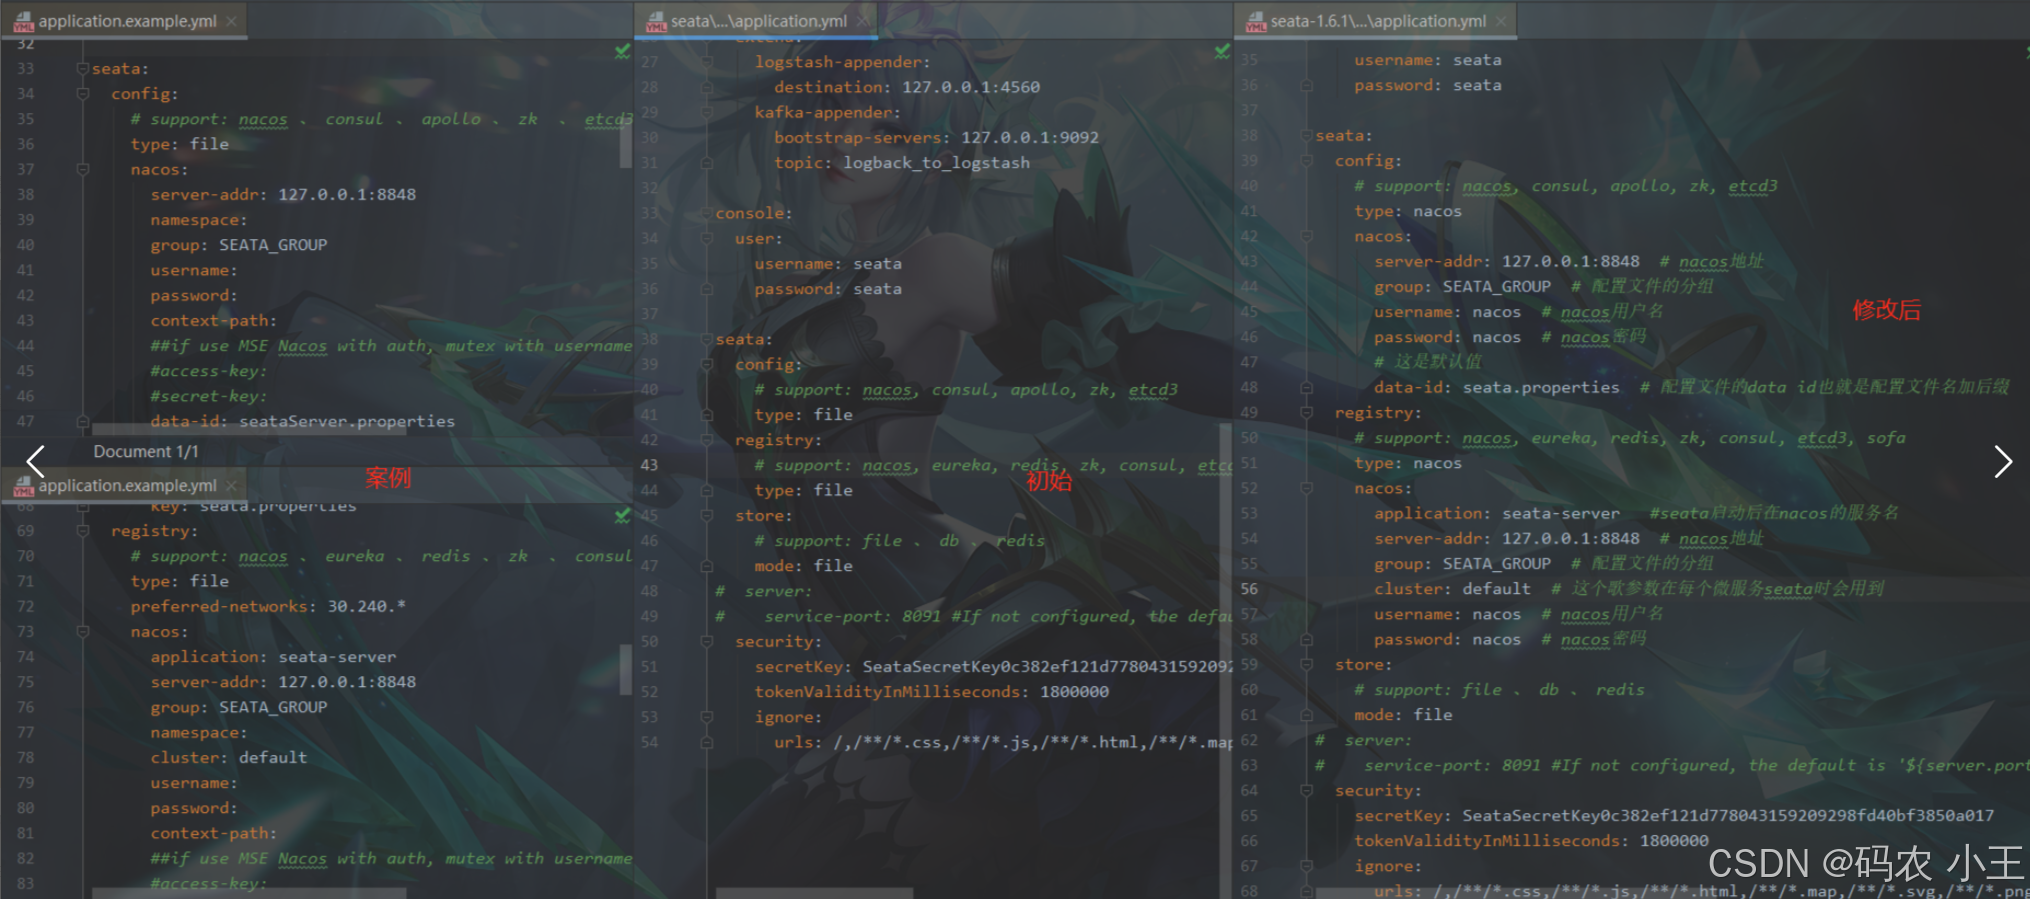Click line 'application: seata-server' at line 74
Screen dimensions: 2030x899
[x=273, y=657]
